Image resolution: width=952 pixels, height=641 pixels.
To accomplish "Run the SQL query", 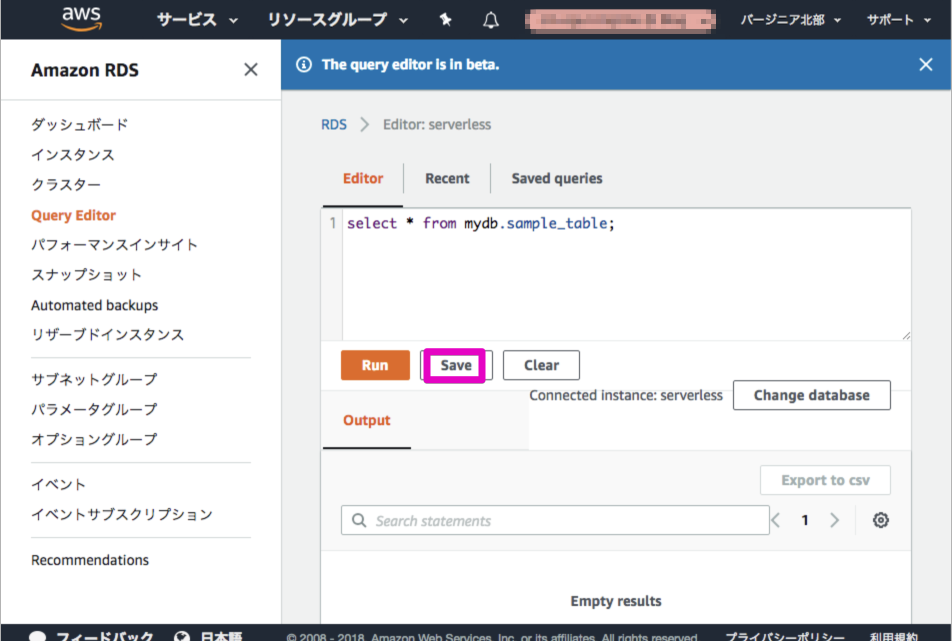I will (375, 364).
